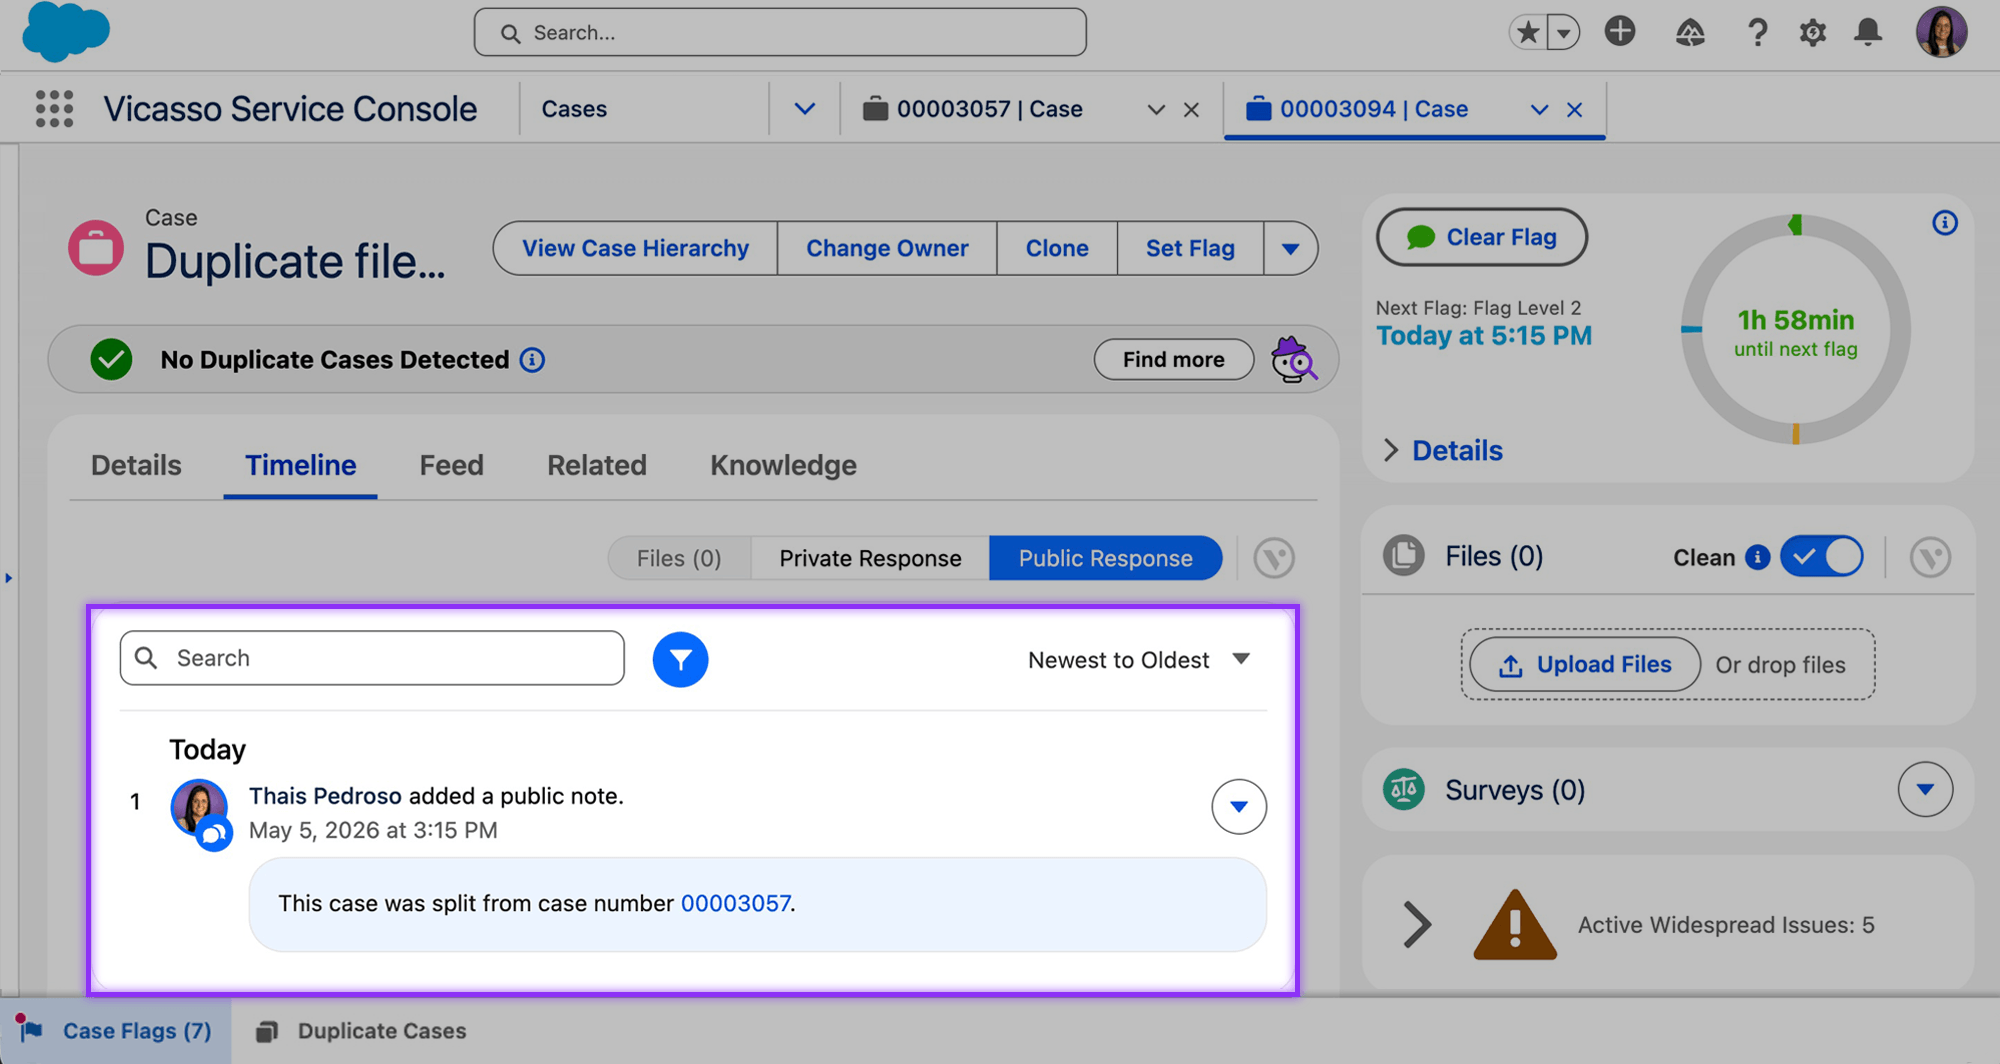Open the favorites list dropdown arrow
The image size is (2000, 1064).
[1563, 33]
